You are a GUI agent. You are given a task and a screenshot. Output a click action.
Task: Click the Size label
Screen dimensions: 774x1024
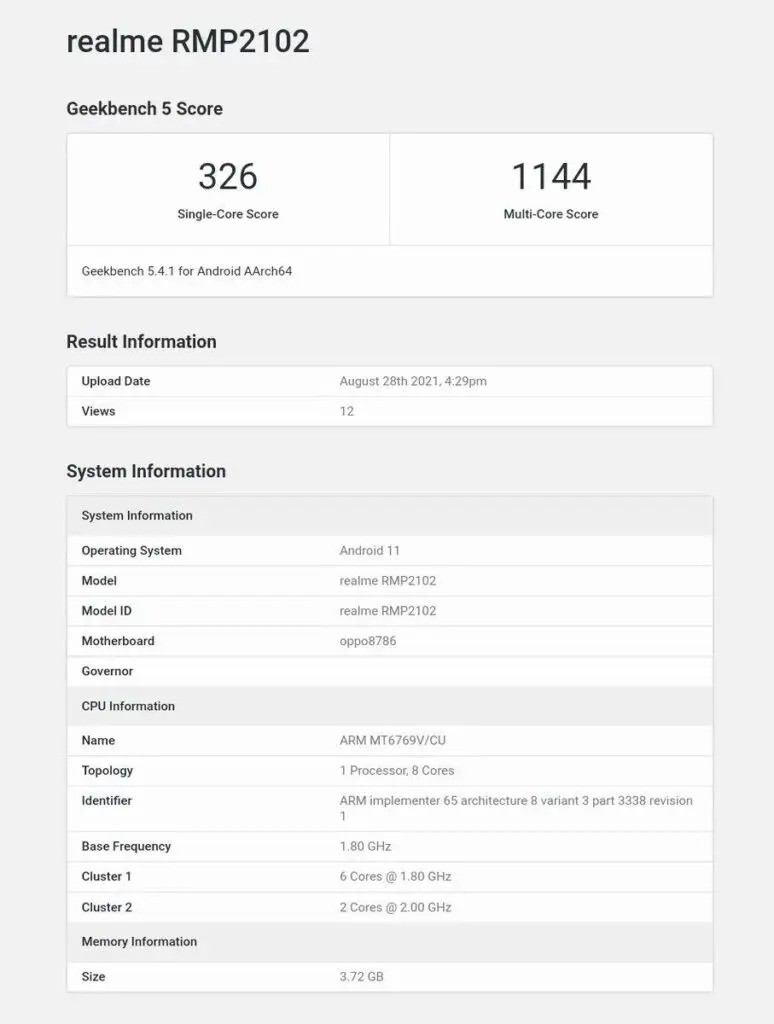click(93, 977)
